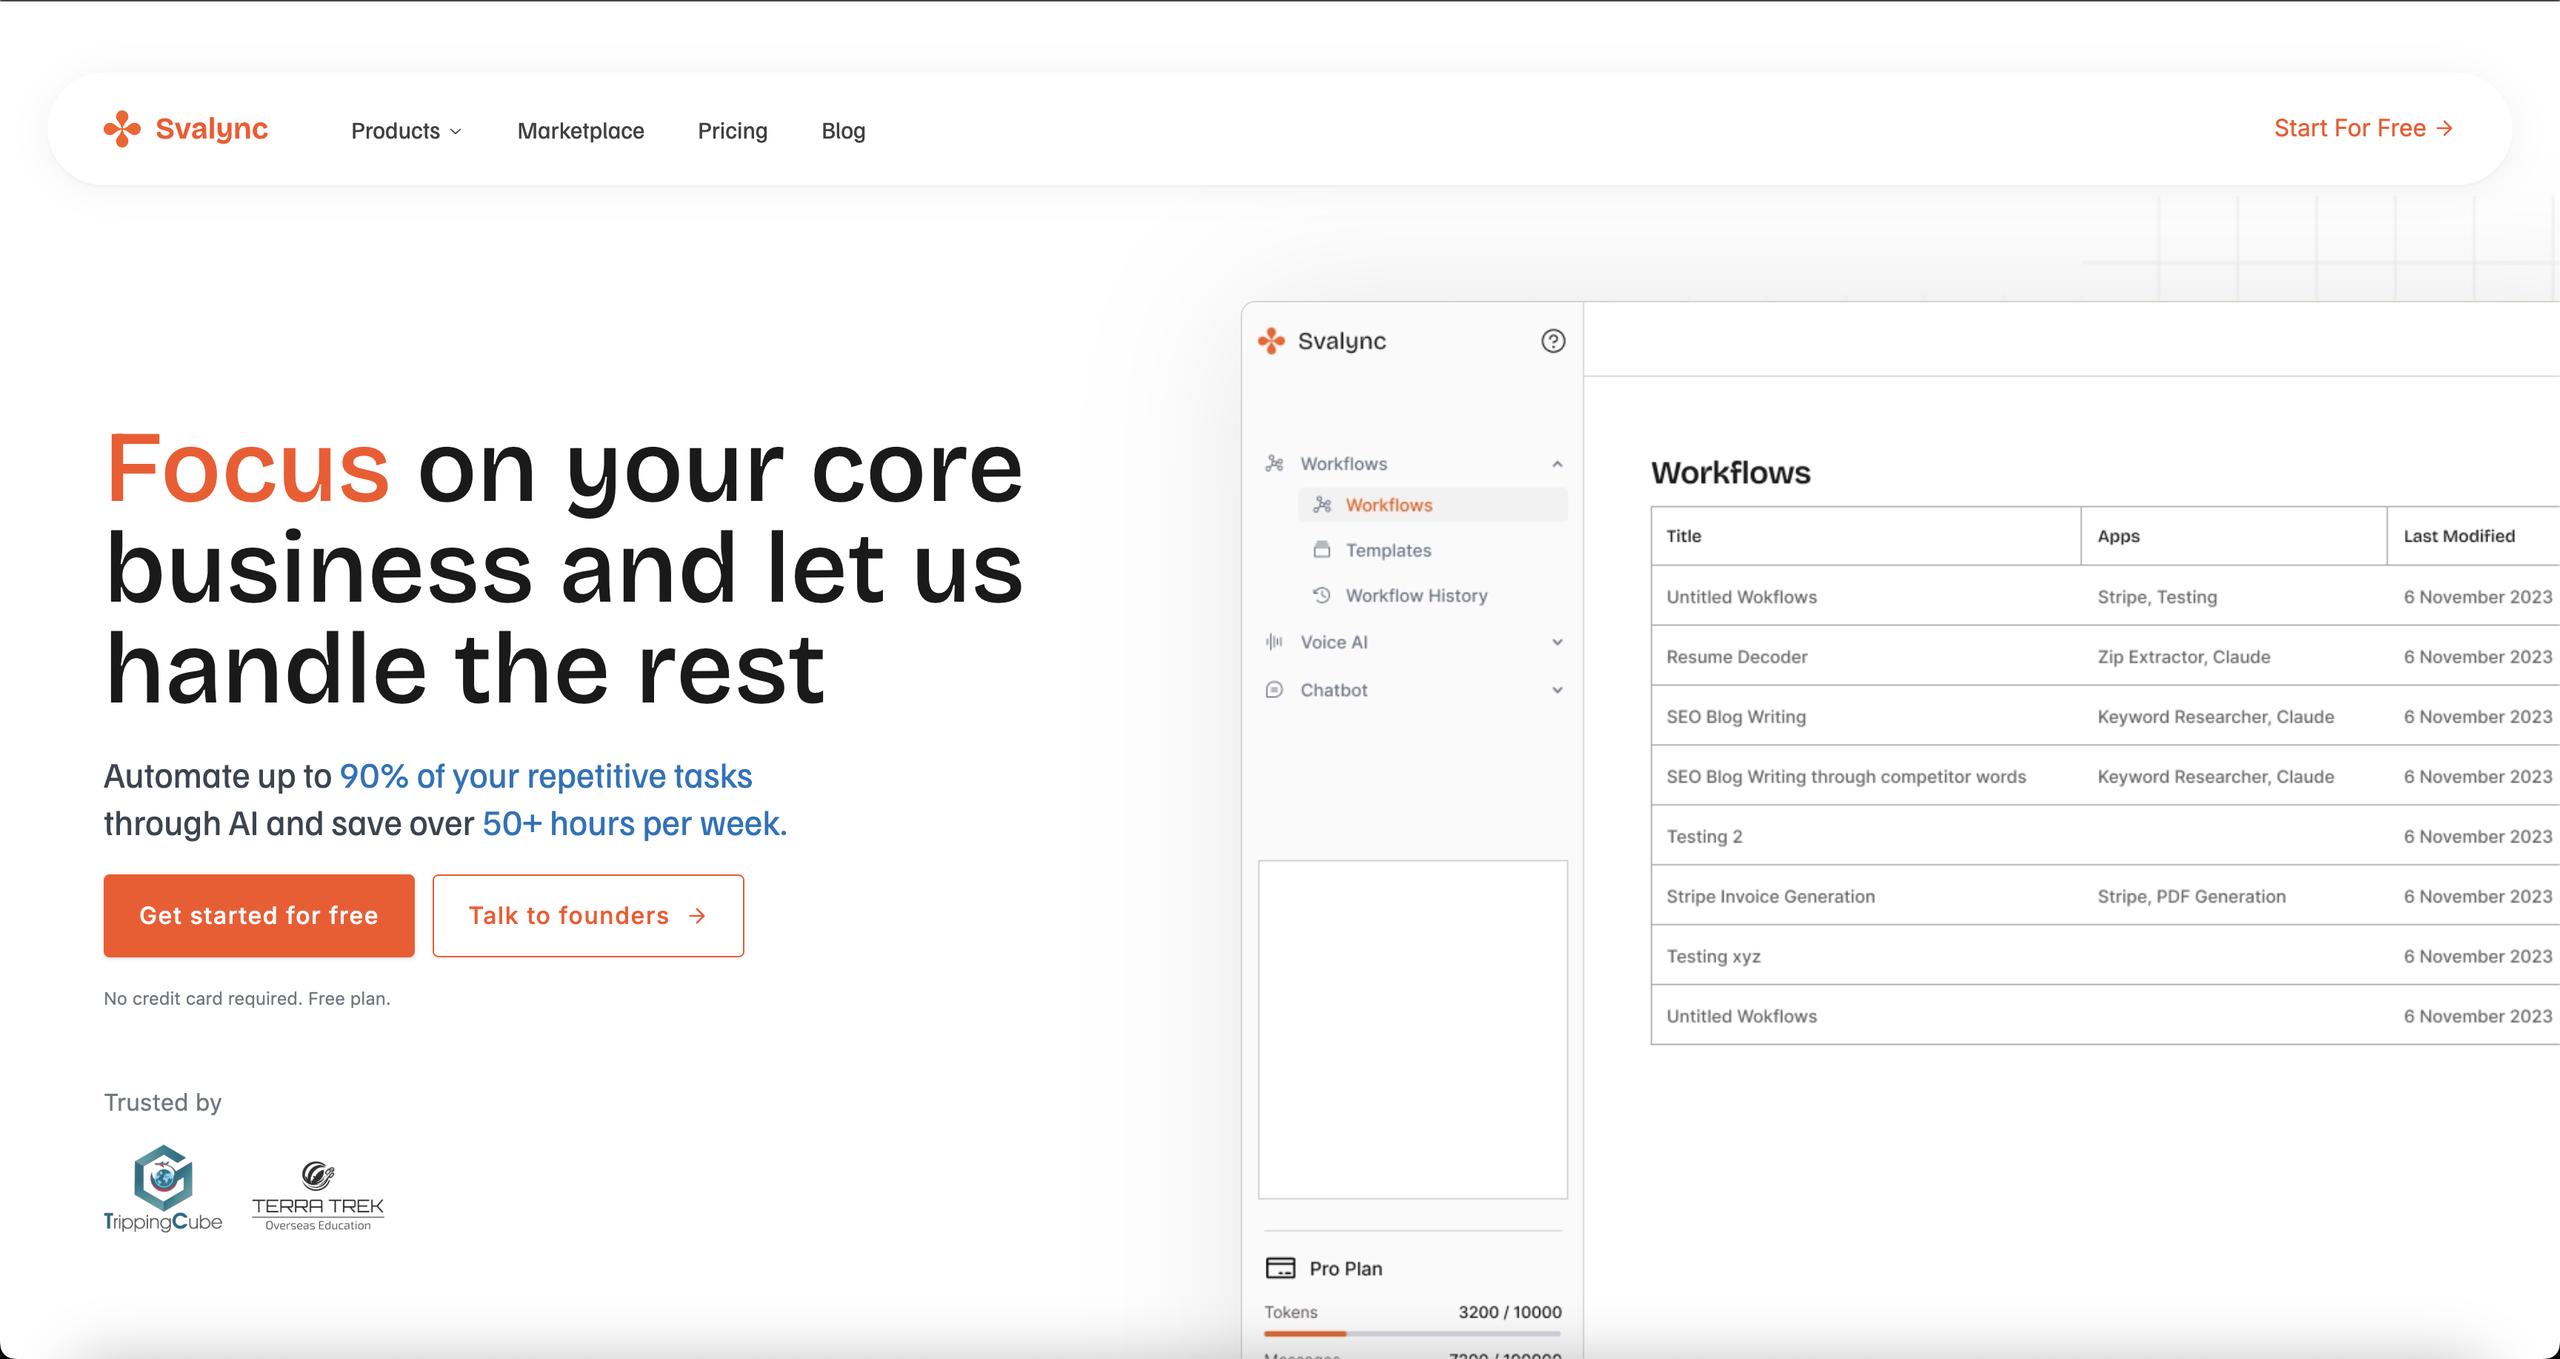
Task: Click the Voice AI waveform icon
Action: [1274, 642]
